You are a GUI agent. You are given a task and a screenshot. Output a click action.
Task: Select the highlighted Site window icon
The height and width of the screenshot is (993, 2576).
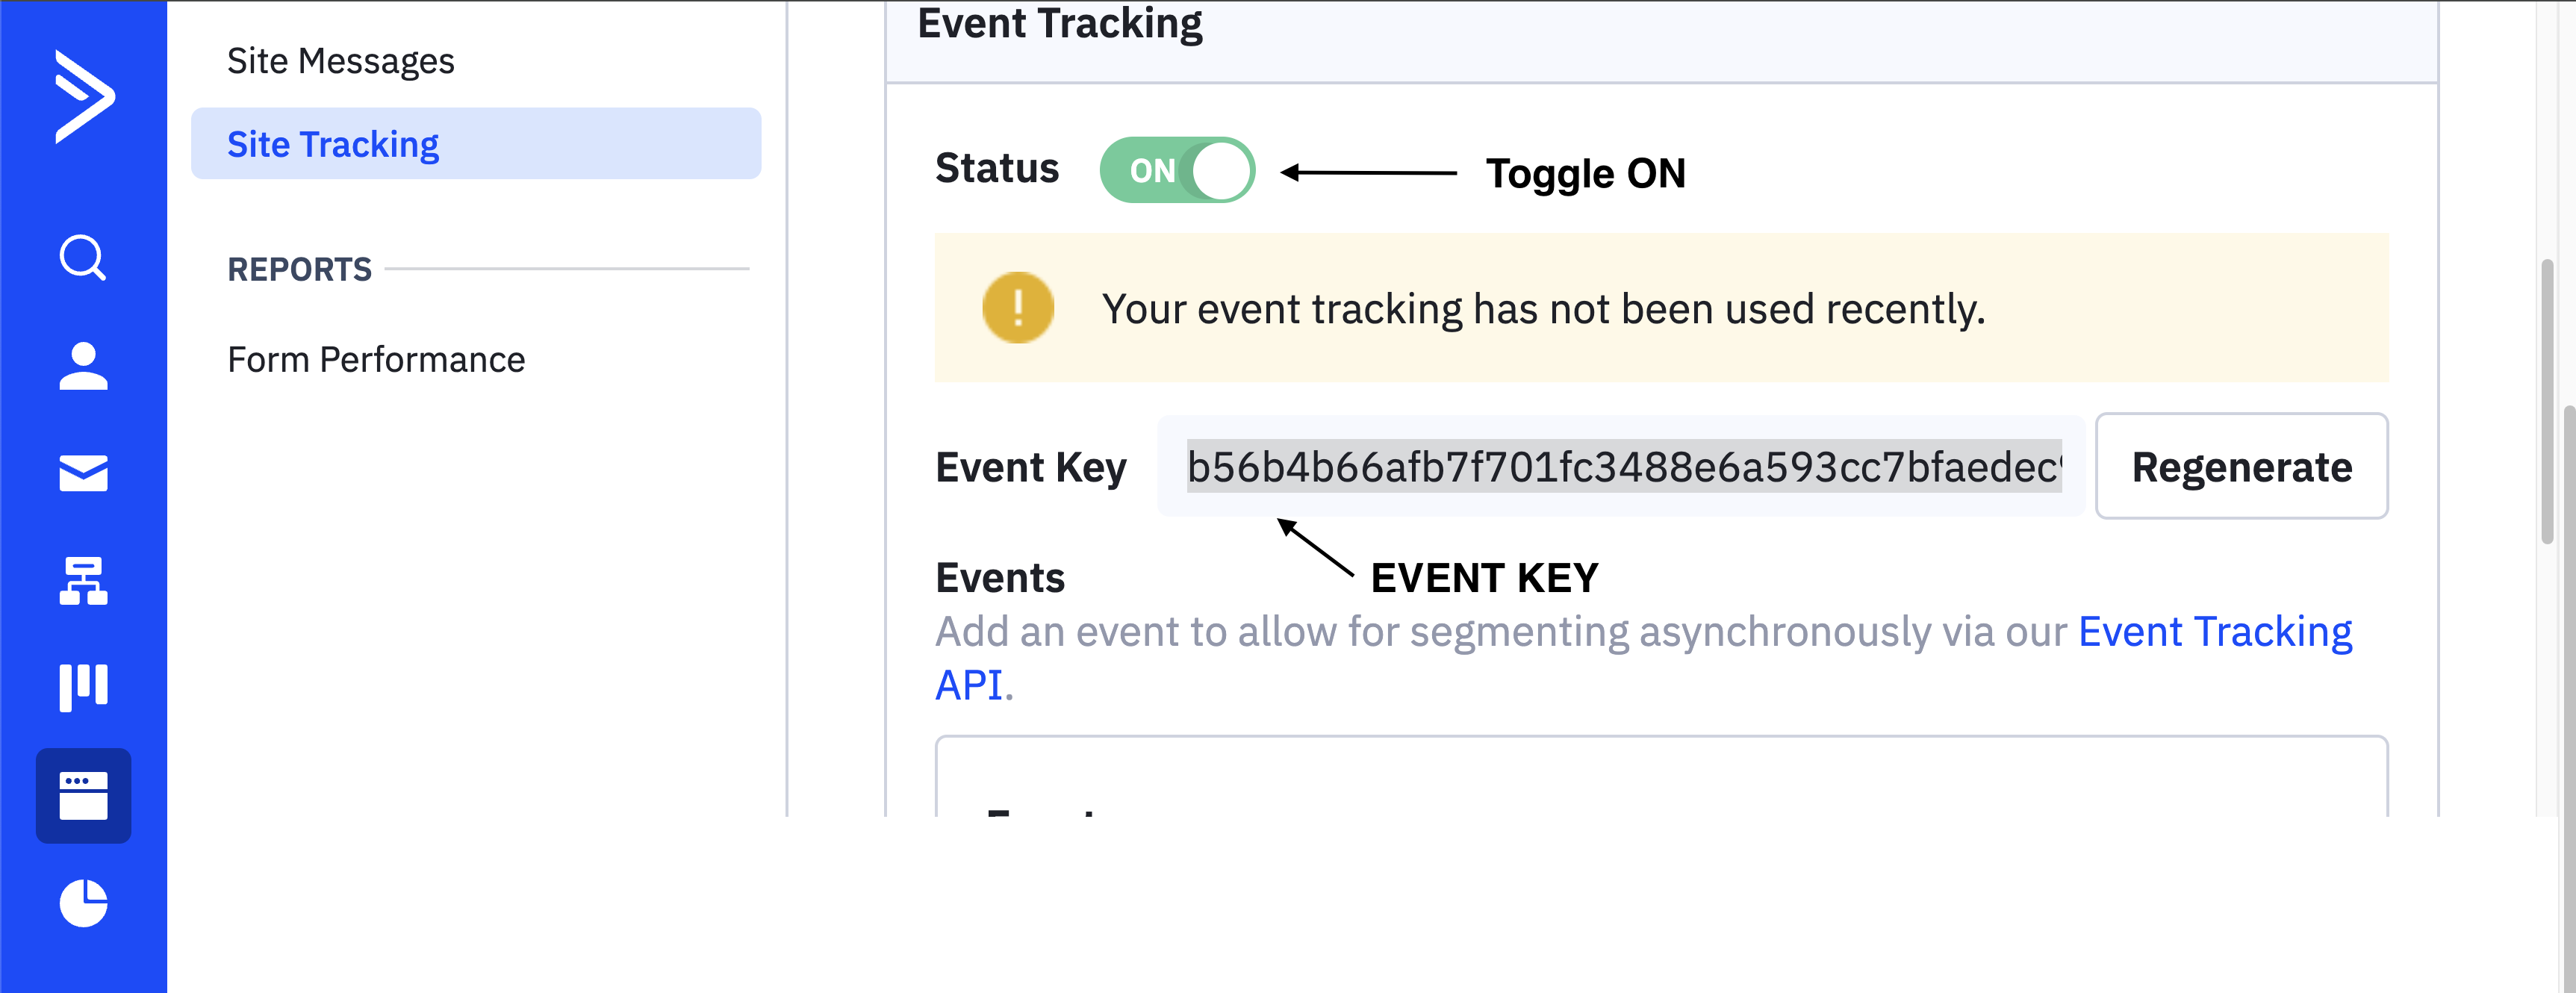click(83, 796)
